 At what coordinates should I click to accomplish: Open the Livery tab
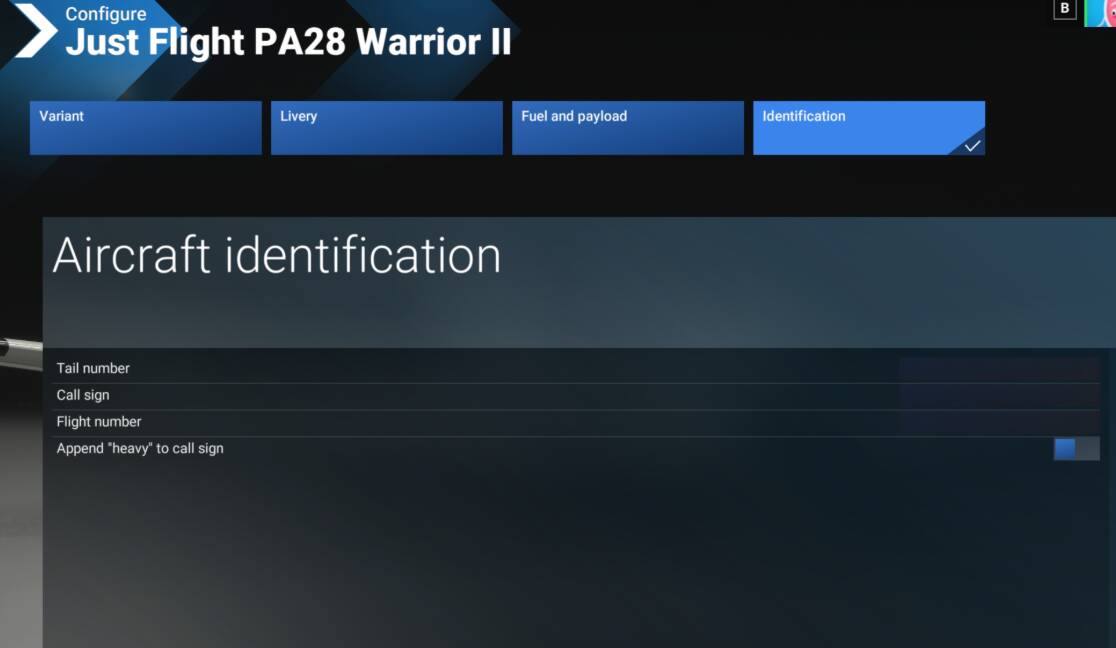(x=386, y=128)
